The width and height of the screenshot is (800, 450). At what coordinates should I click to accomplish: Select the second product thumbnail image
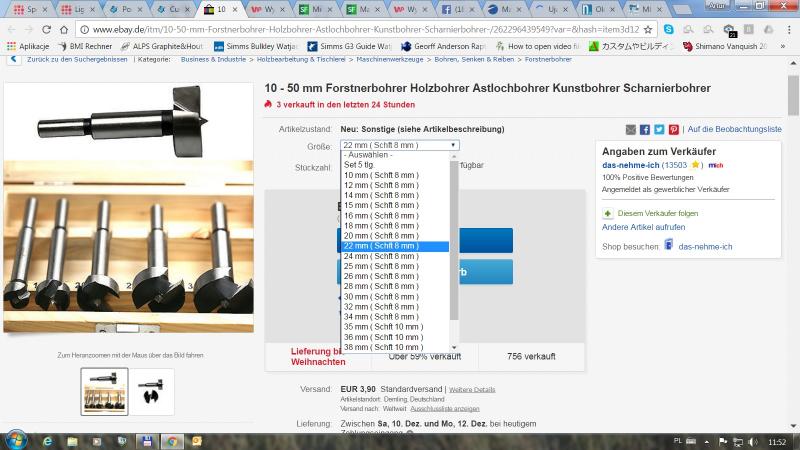[152, 391]
